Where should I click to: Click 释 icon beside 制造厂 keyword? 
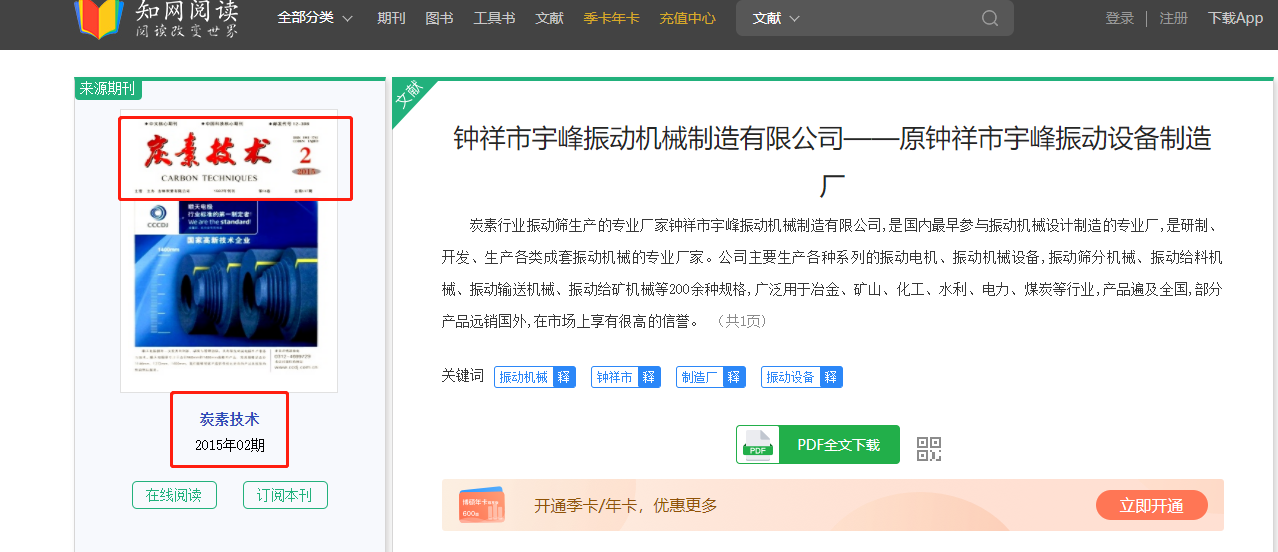(735, 377)
